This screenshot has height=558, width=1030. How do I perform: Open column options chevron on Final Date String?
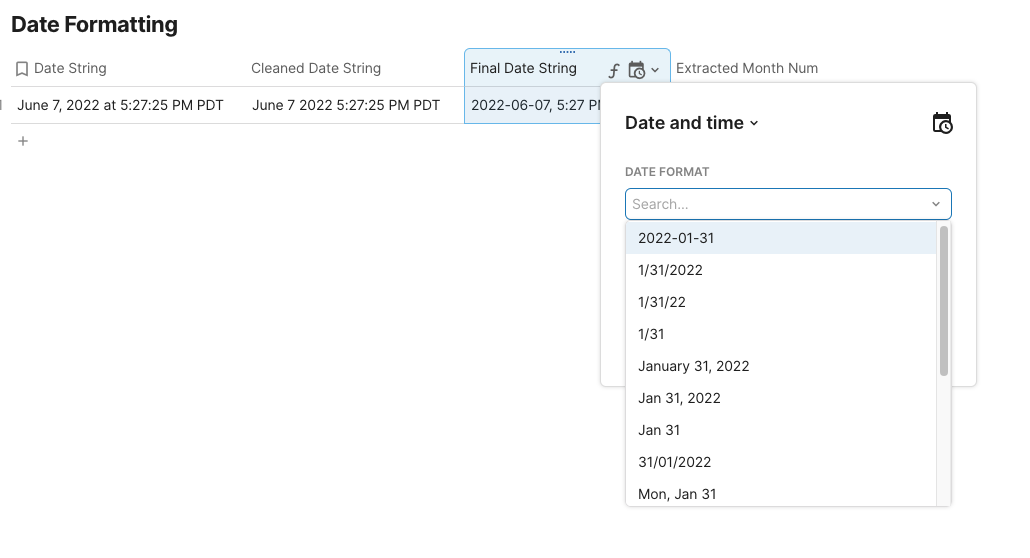tap(655, 70)
